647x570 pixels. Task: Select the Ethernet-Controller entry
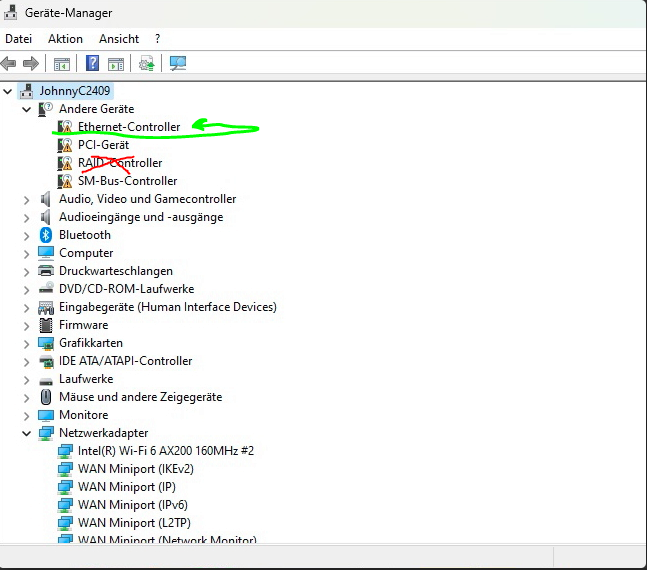coord(129,127)
